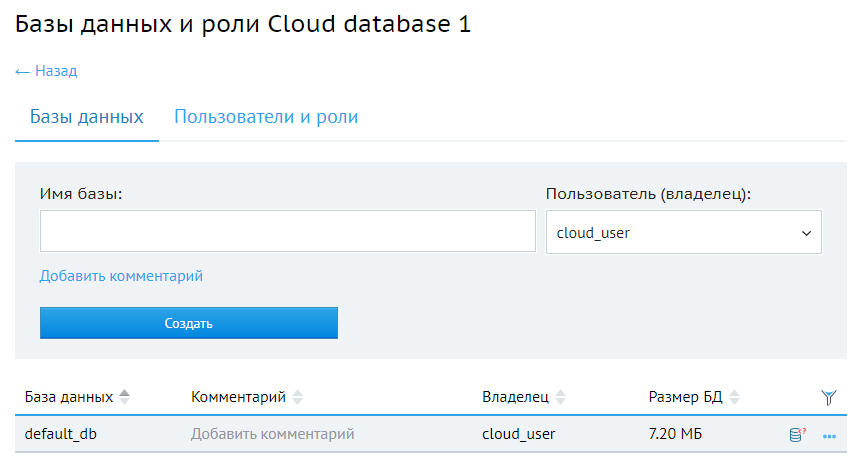
Task: Click the База данных column header
Action: coord(69,397)
